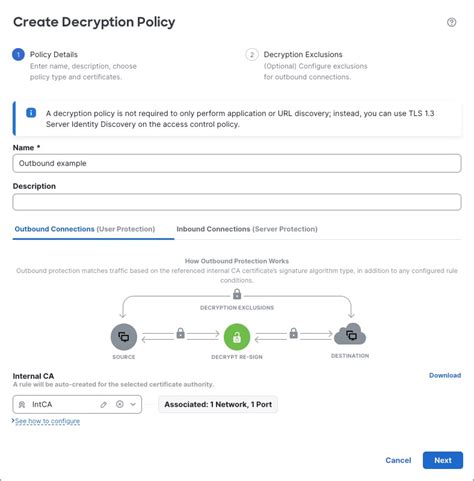Viewport: 474px width, 481px height.
Task: Click the certificate icon beside IntCA
Action: (22, 404)
